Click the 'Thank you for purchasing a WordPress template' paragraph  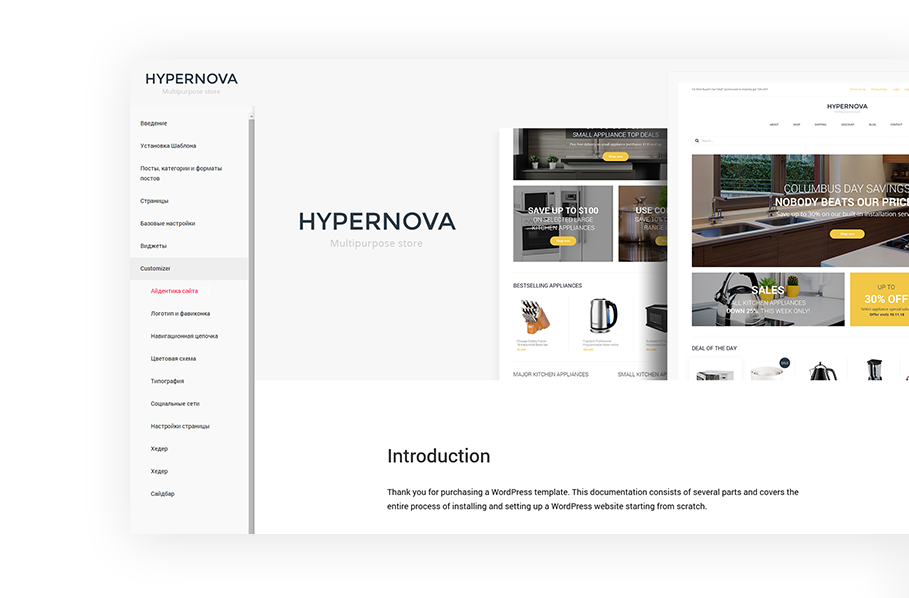pos(593,499)
